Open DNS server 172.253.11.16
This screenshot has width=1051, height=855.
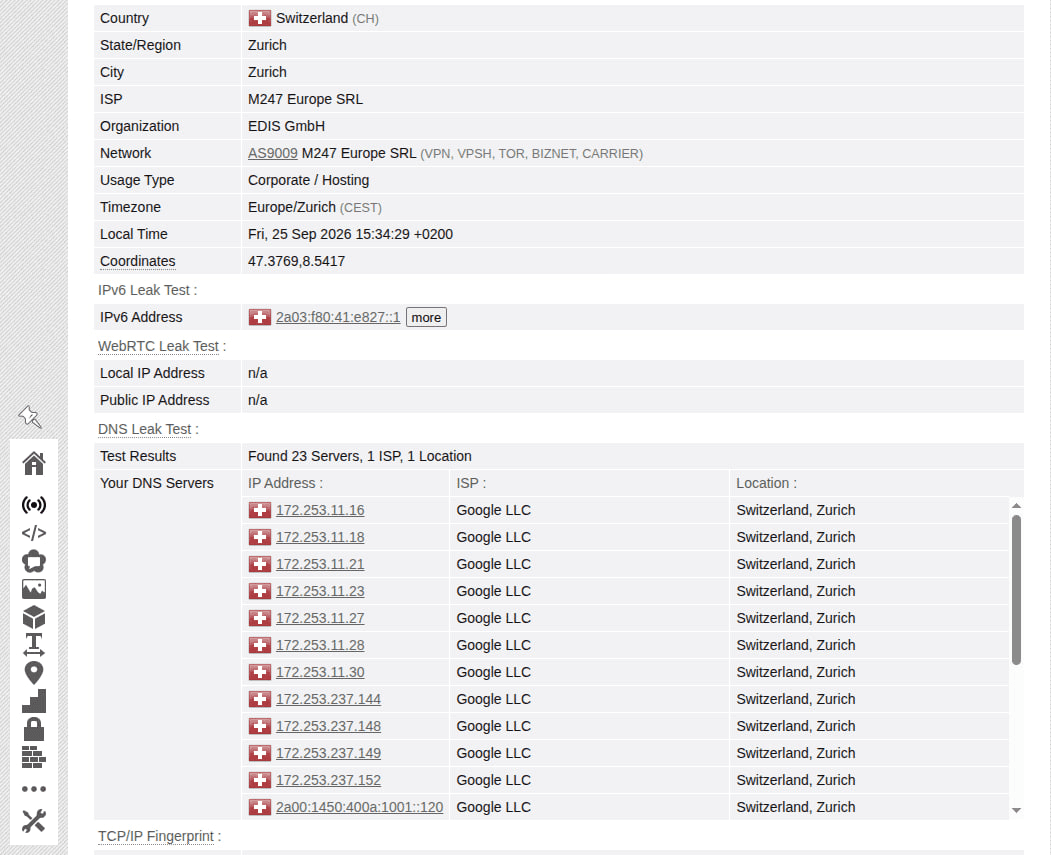point(320,510)
